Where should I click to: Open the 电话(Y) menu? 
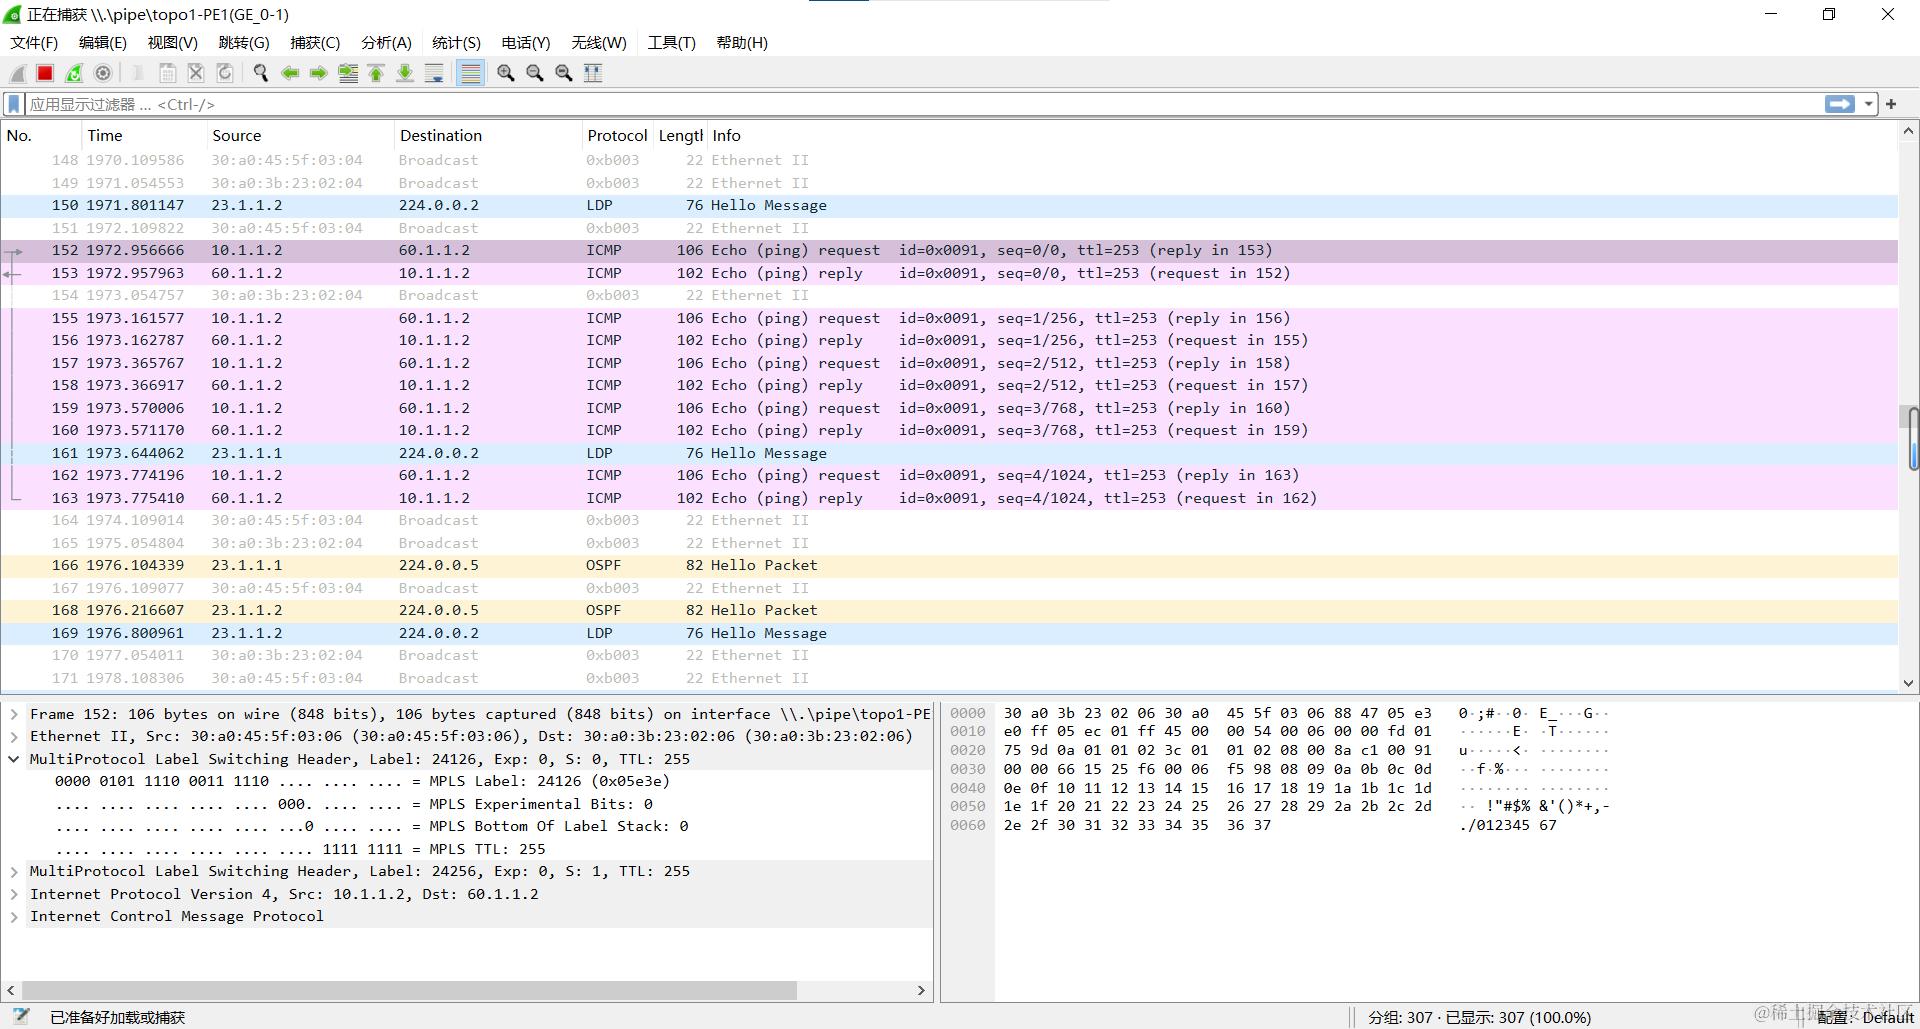click(526, 43)
